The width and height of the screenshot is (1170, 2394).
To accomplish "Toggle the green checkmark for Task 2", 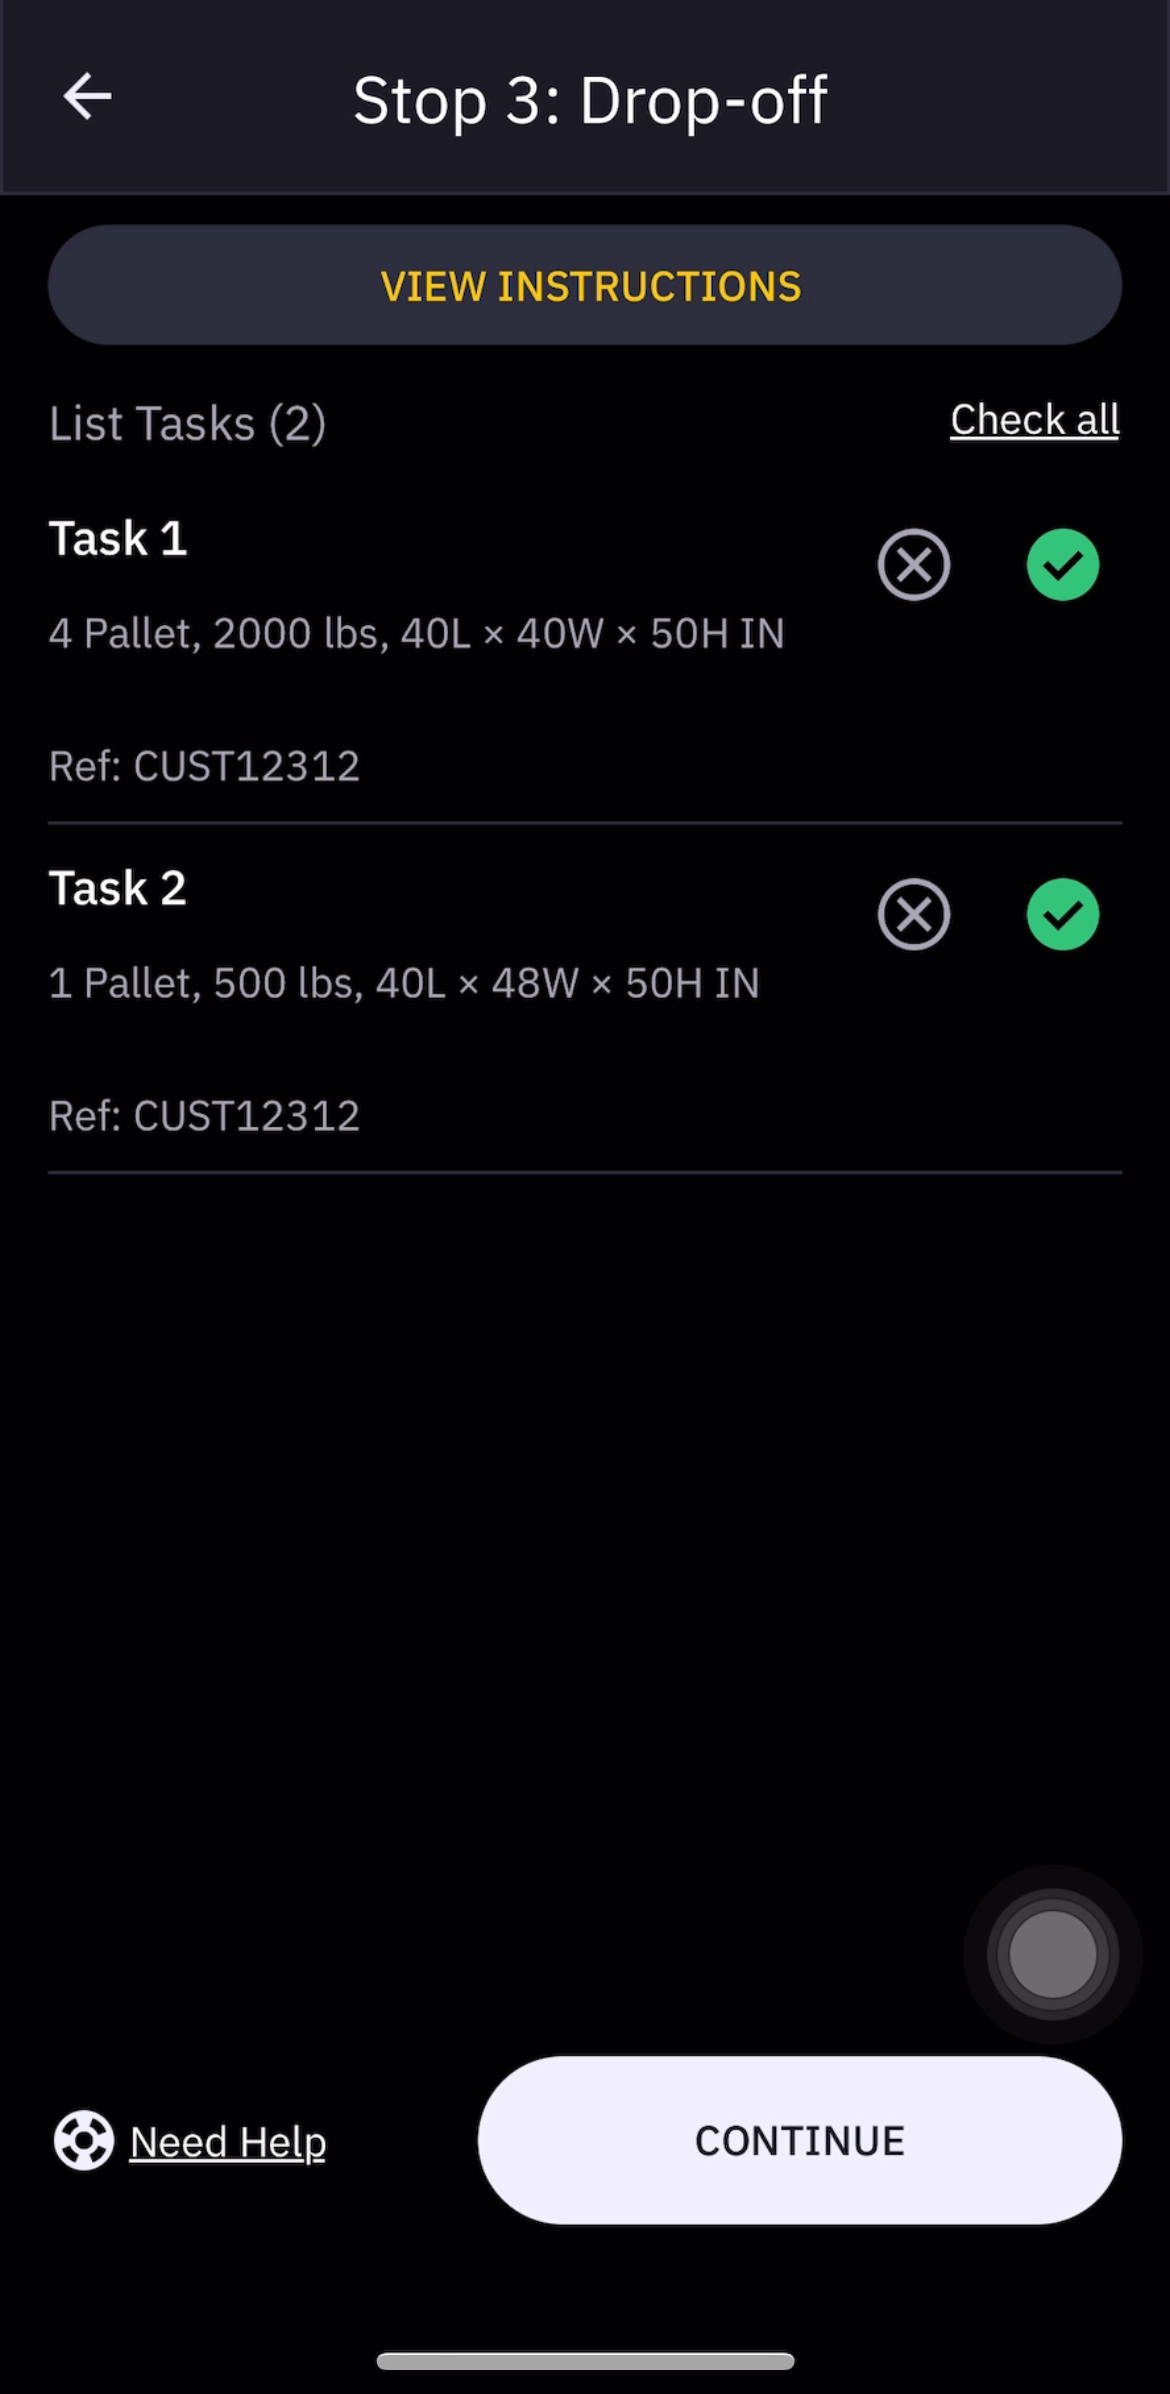I will [x=1063, y=914].
